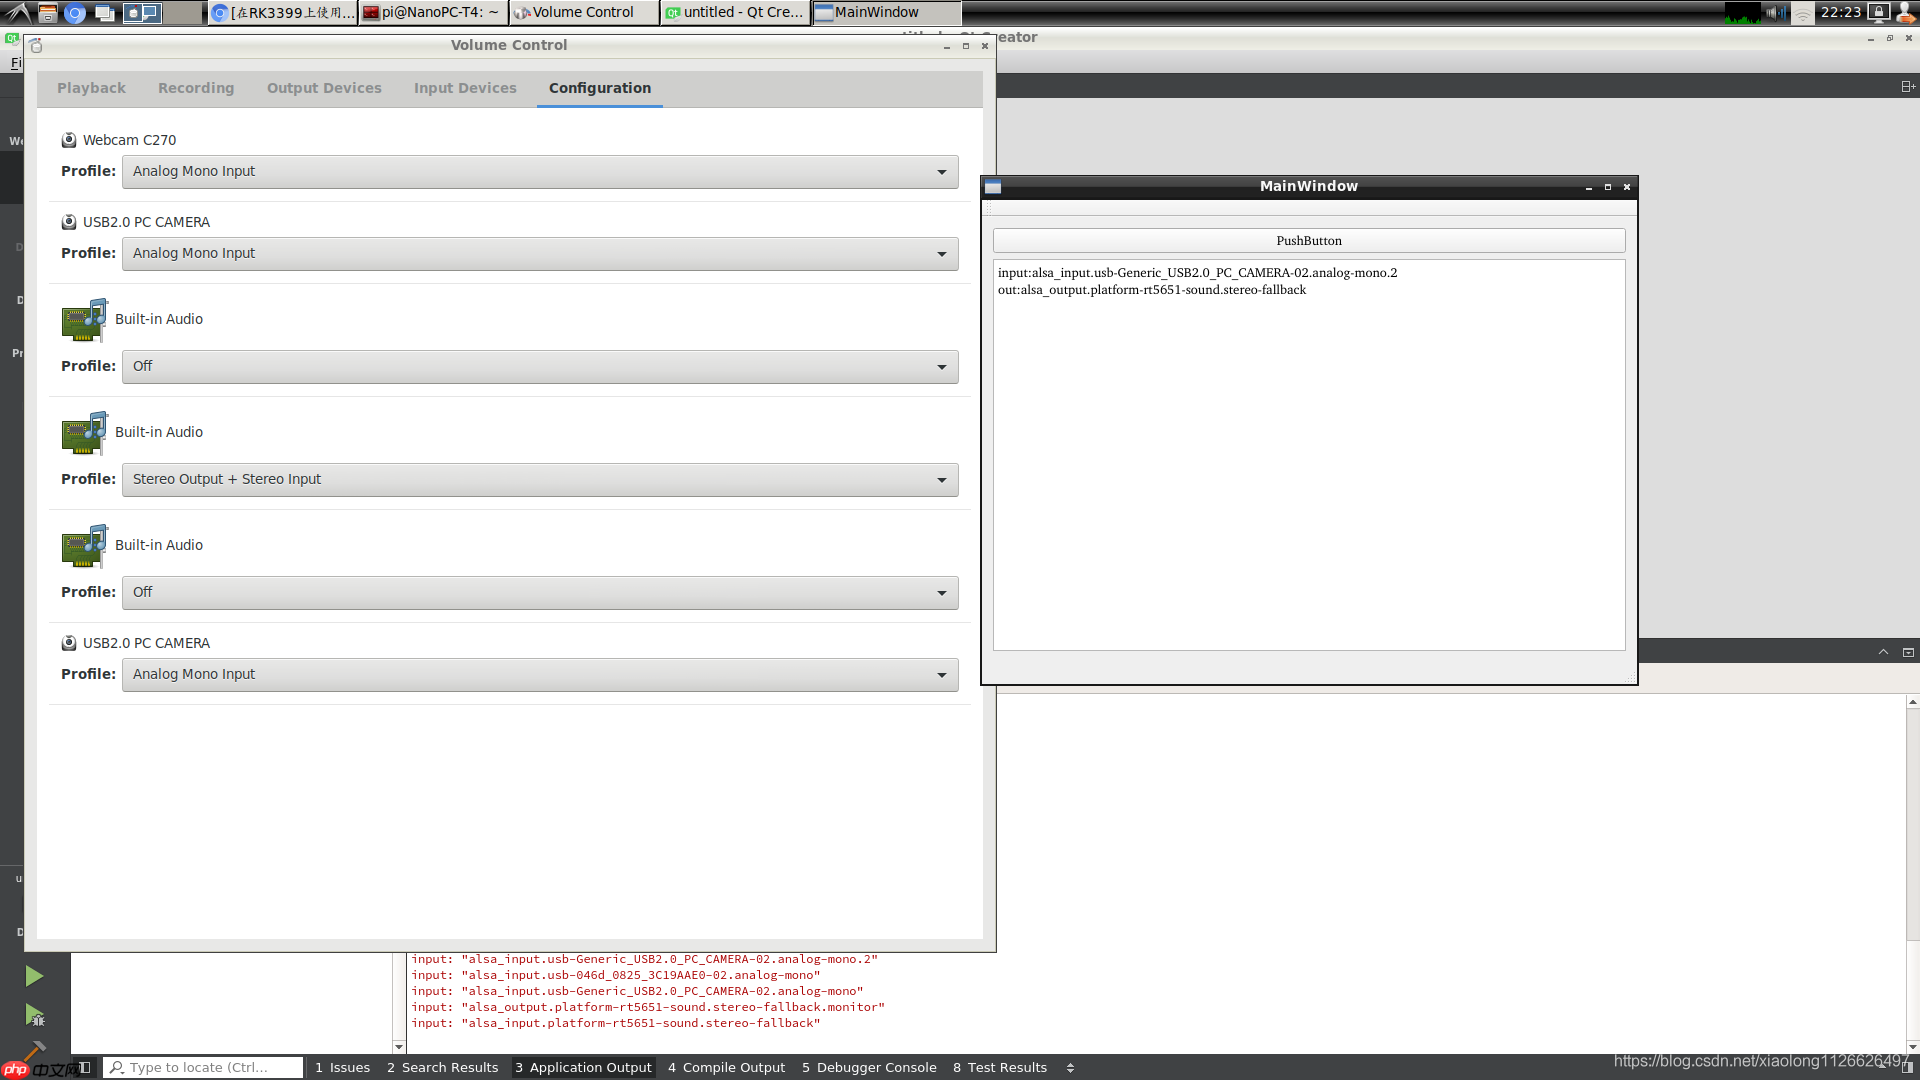Run the project with green play button
The image size is (1920, 1080).
click(x=34, y=976)
